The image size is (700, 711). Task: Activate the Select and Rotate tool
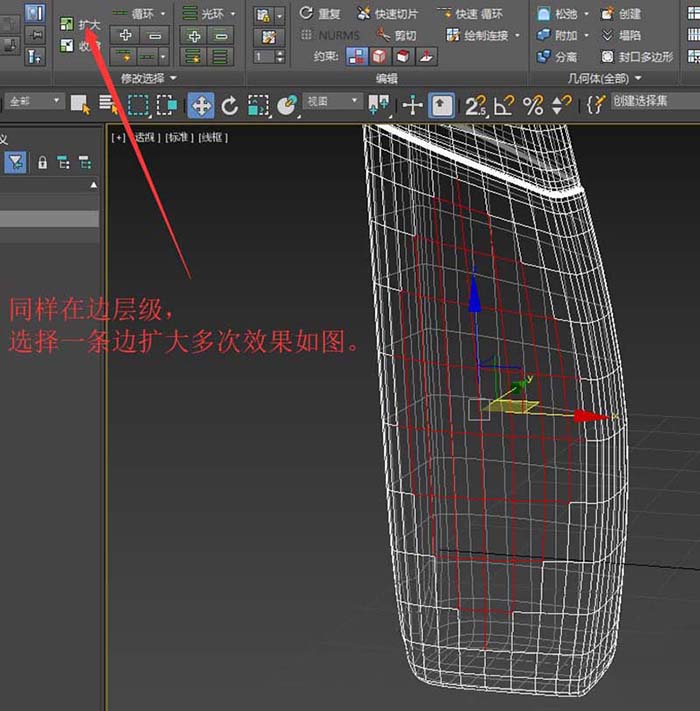pyautogui.click(x=230, y=104)
